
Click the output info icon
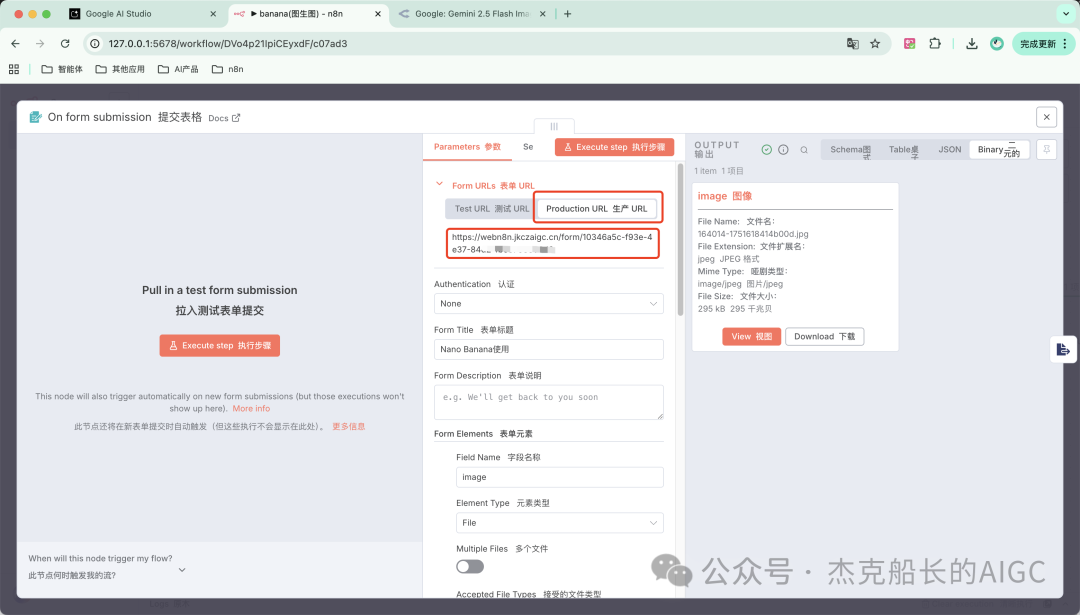click(783, 149)
